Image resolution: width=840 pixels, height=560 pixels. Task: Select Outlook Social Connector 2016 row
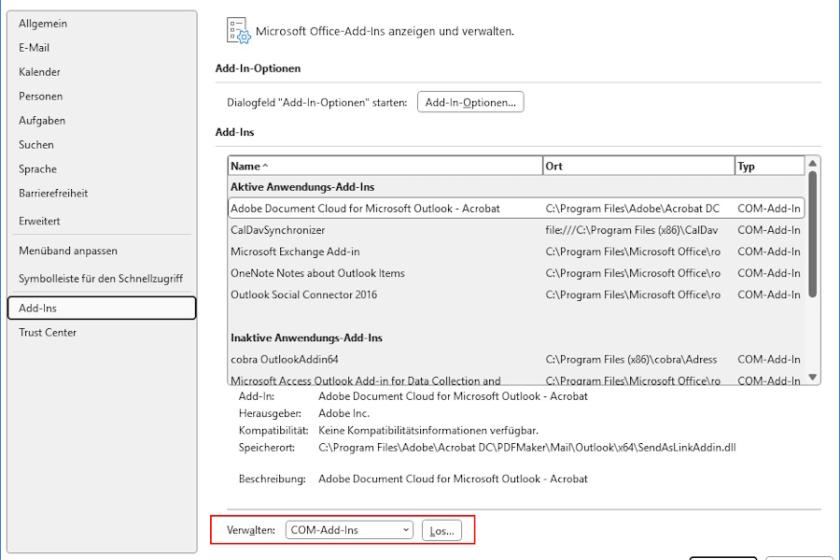tap(516, 295)
